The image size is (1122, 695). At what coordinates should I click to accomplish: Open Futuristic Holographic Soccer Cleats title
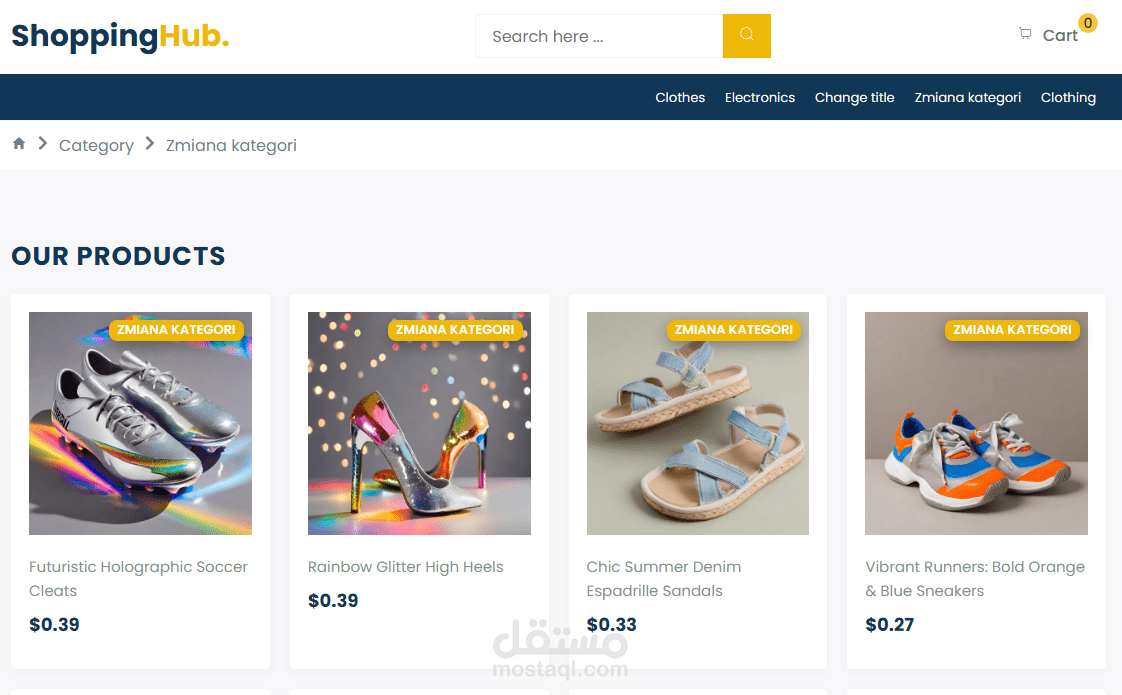click(138, 578)
